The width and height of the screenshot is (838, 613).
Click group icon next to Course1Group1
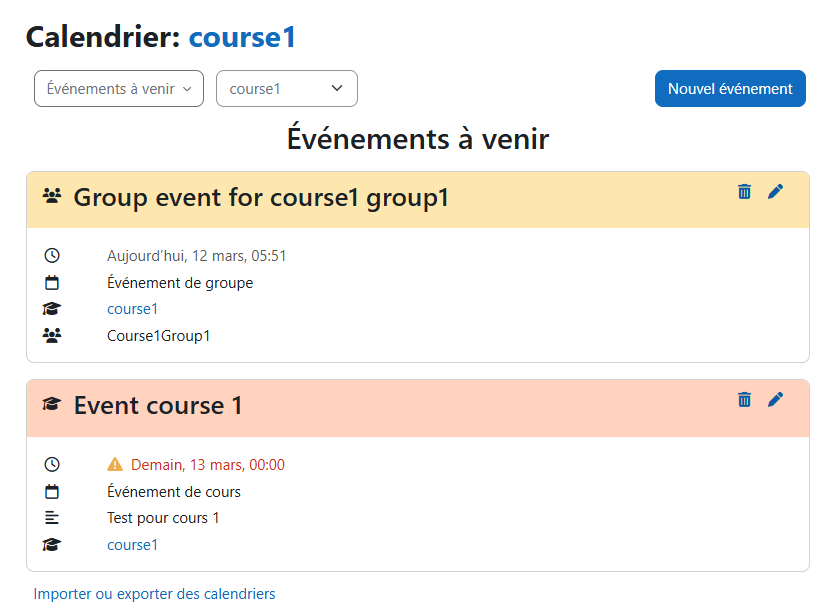click(x=52, y=335)
